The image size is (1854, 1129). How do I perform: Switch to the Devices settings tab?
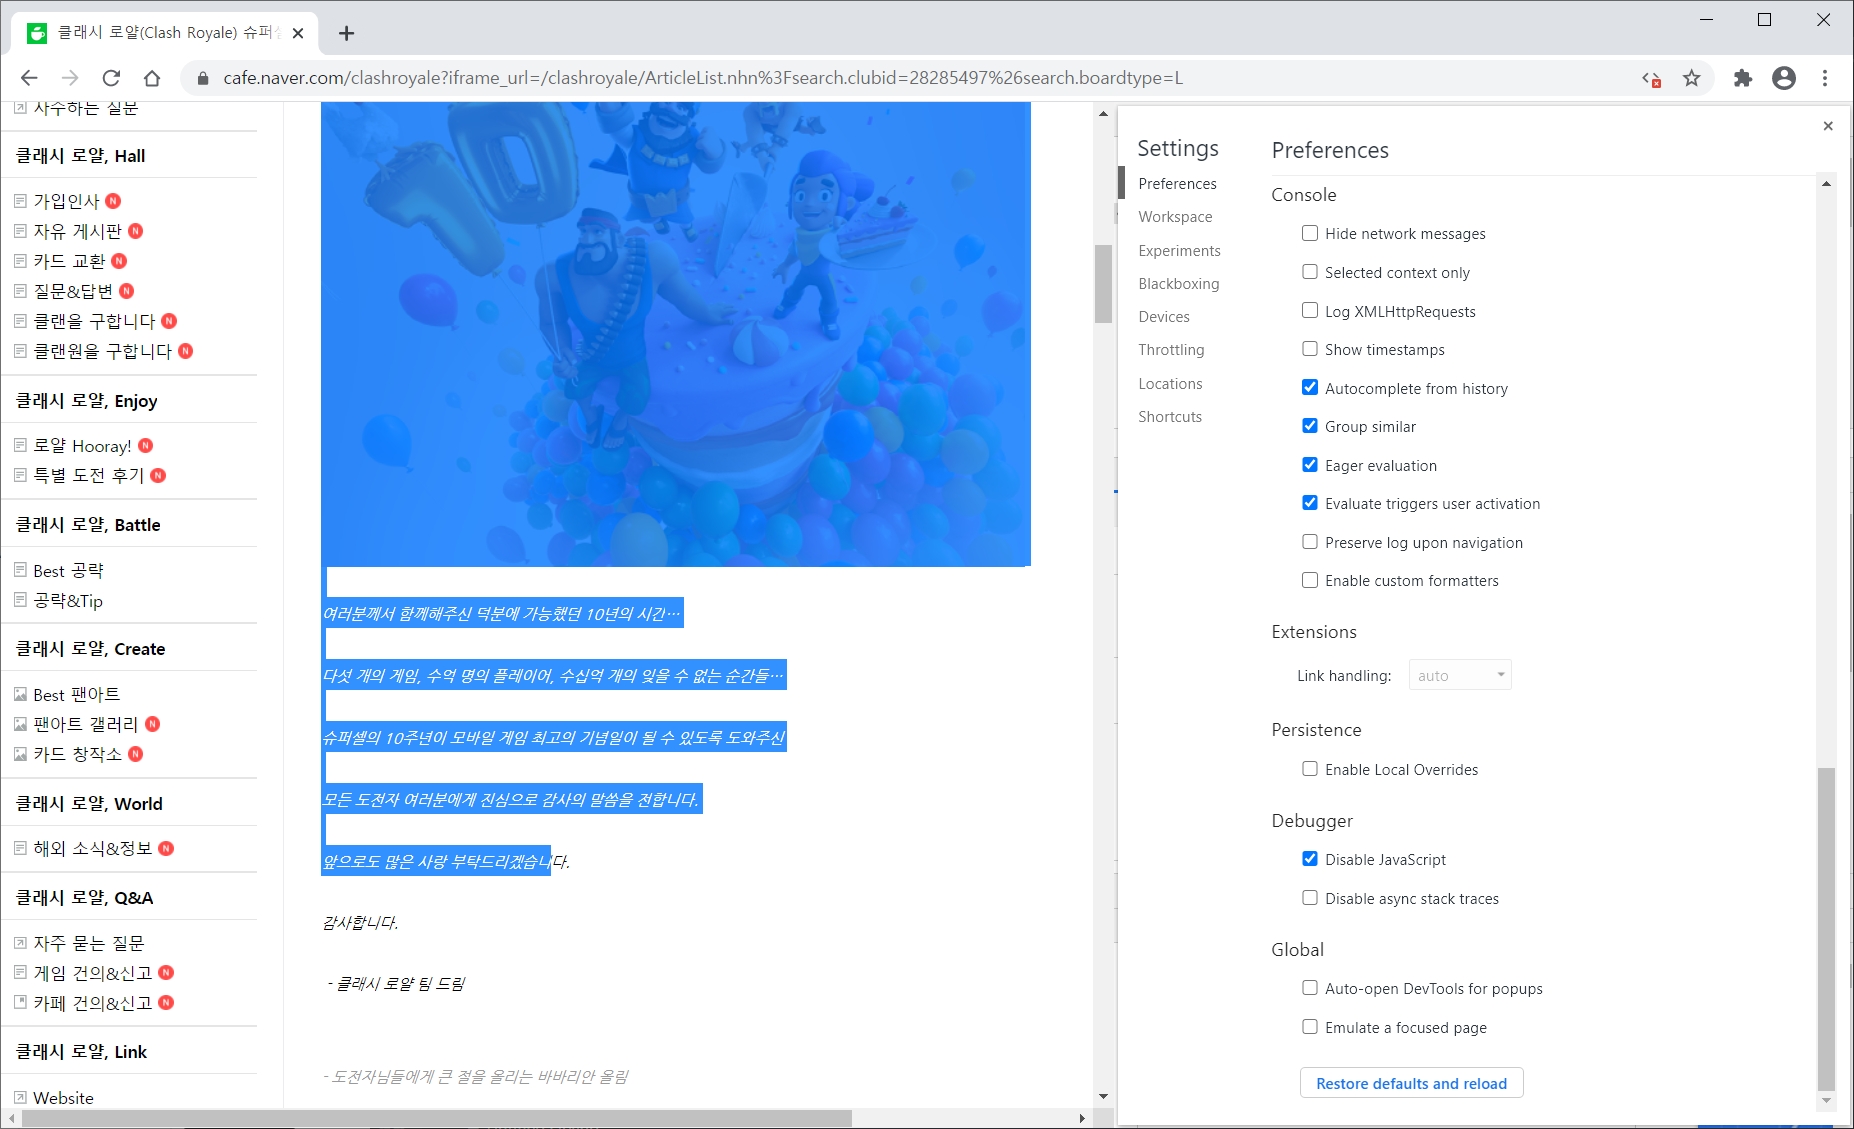(1164, 317)
